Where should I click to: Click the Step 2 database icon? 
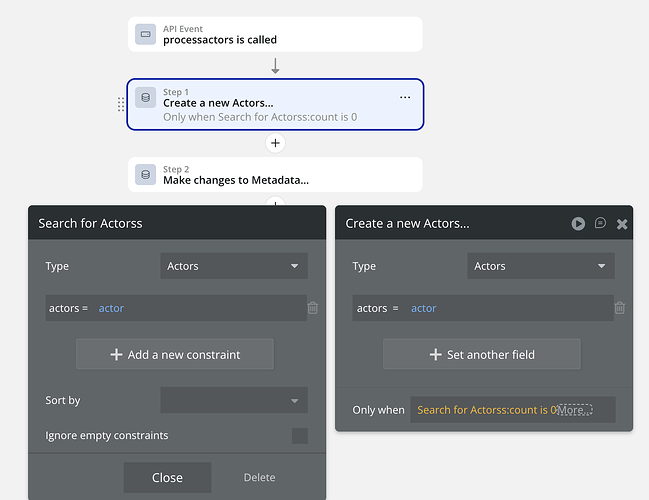[x=145, y=175]
